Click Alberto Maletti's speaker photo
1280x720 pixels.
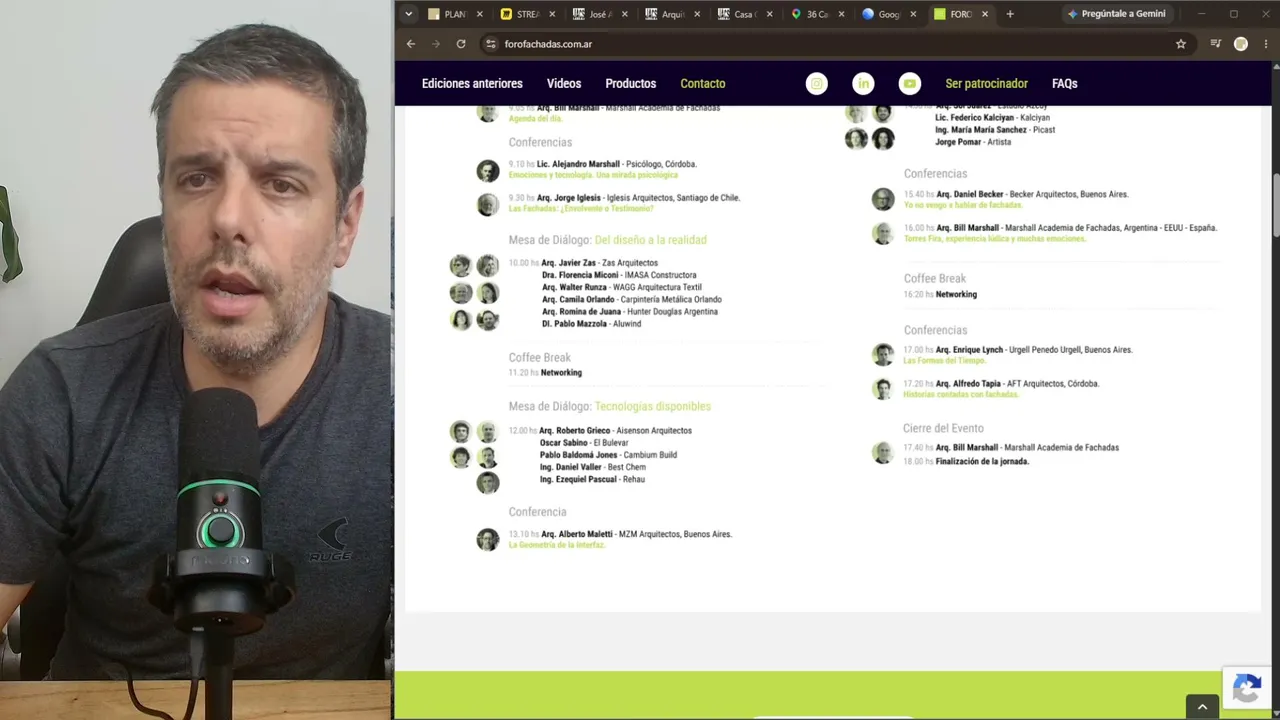pos(488,540)
